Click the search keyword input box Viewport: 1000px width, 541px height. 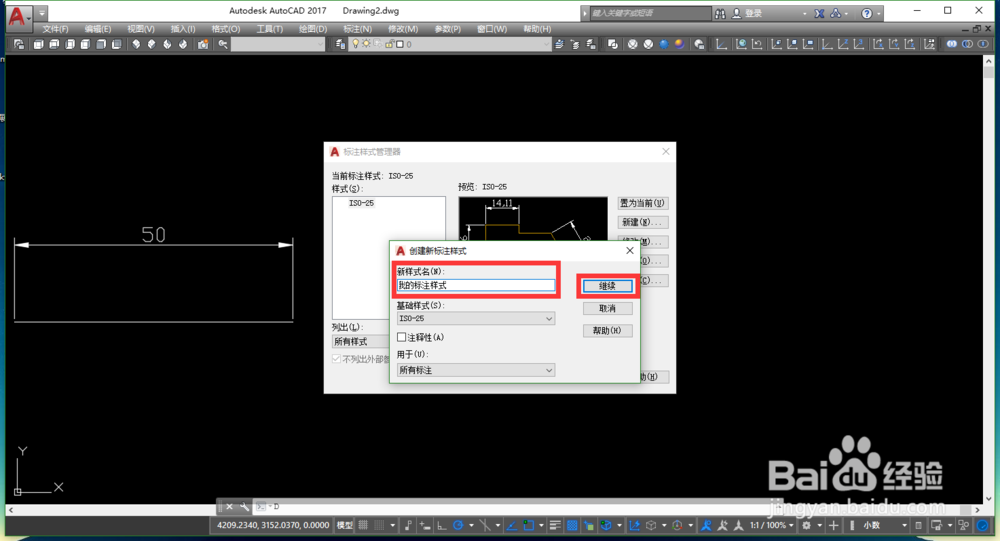[x=649, y=13]
